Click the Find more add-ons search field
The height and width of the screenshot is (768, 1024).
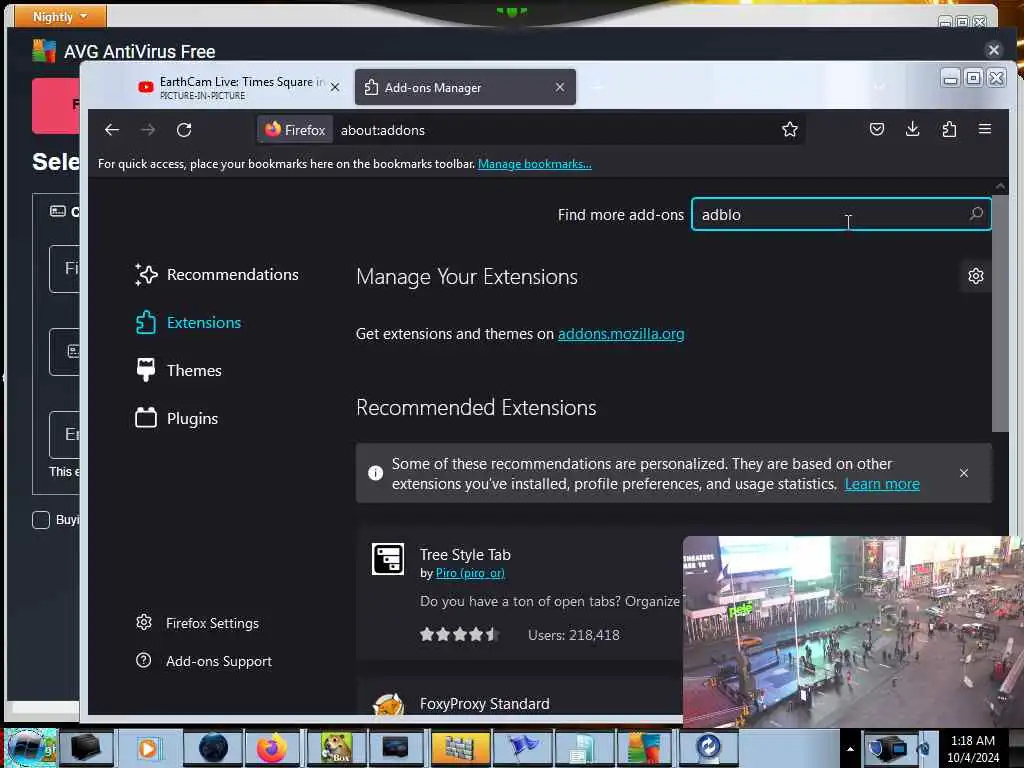[840, 214]
